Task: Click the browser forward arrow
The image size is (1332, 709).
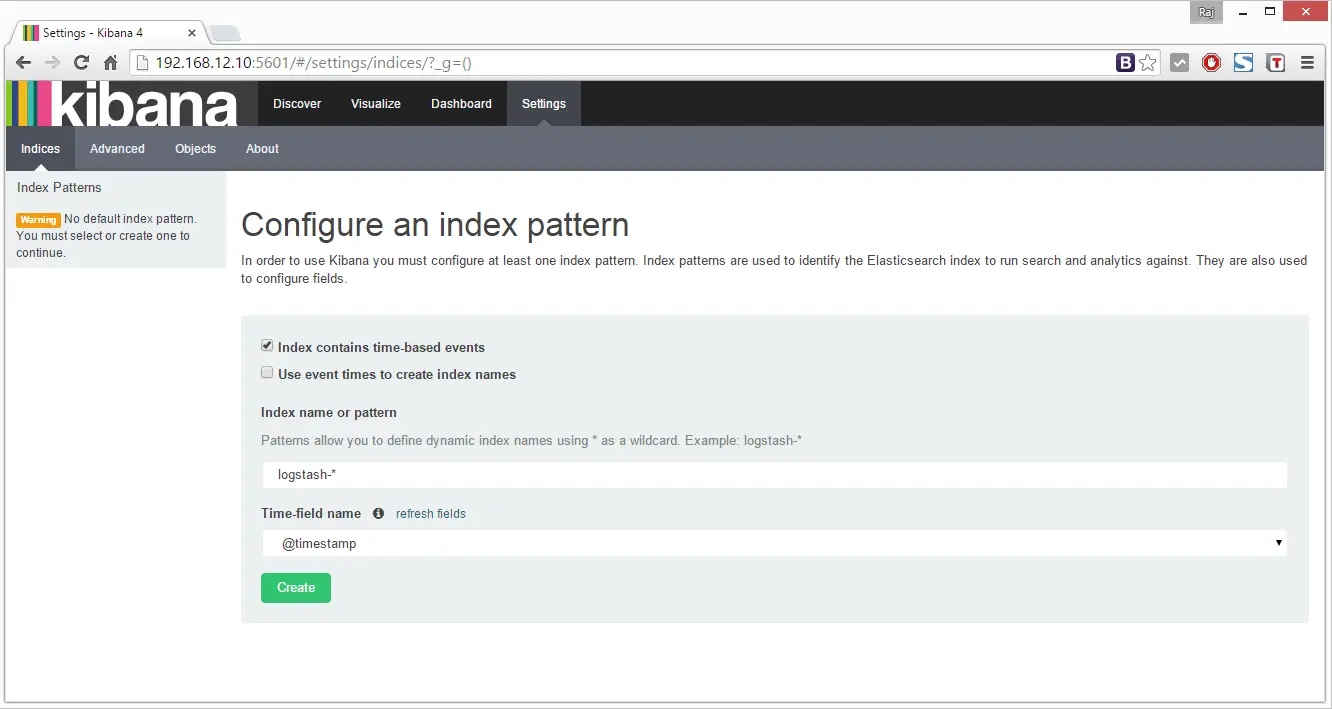Action: pyautogui.click(x=53, y=63)
